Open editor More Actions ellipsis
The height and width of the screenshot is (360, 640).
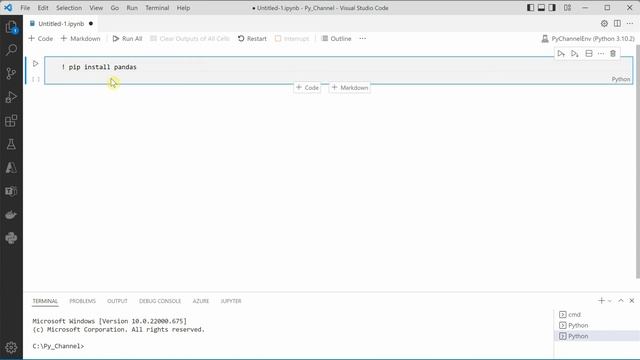point(630,24)
